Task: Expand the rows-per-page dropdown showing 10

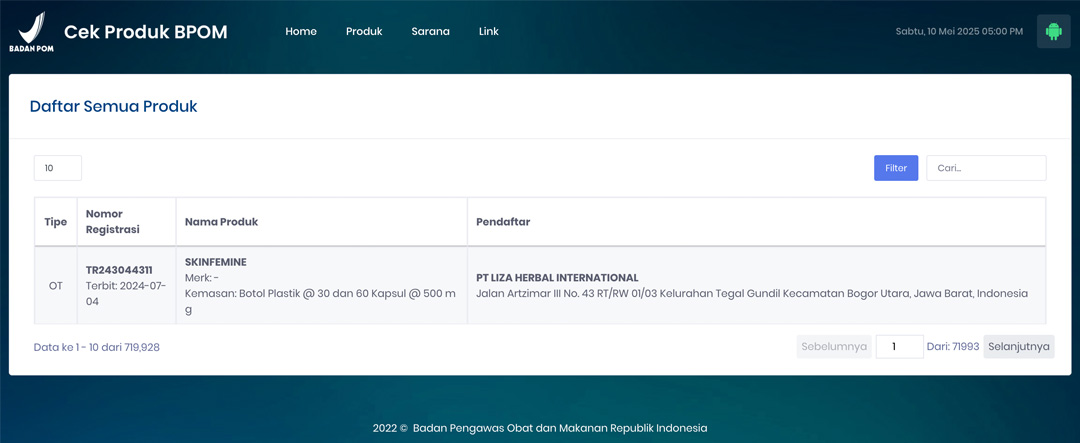Action: tap(58, 168)
